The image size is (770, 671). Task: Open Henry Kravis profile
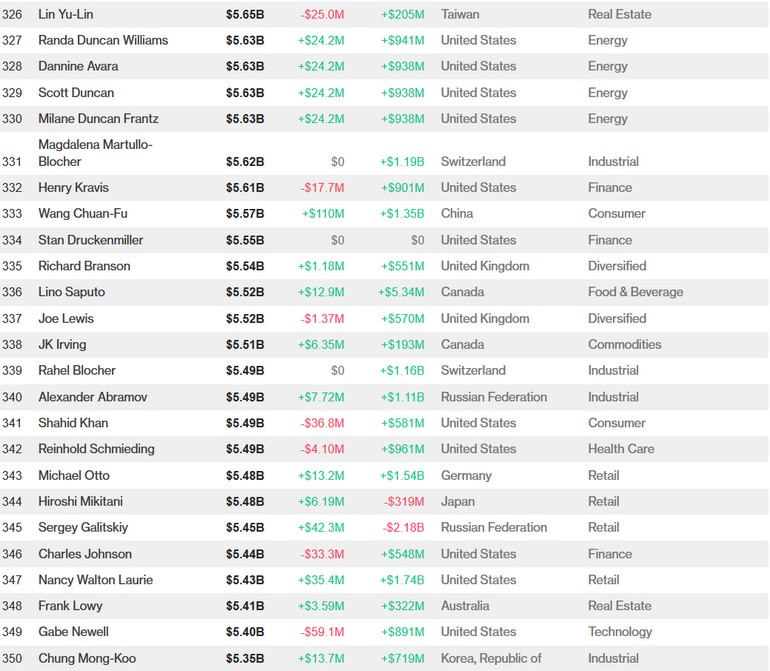pyautogui.click(x=73, y=187)
